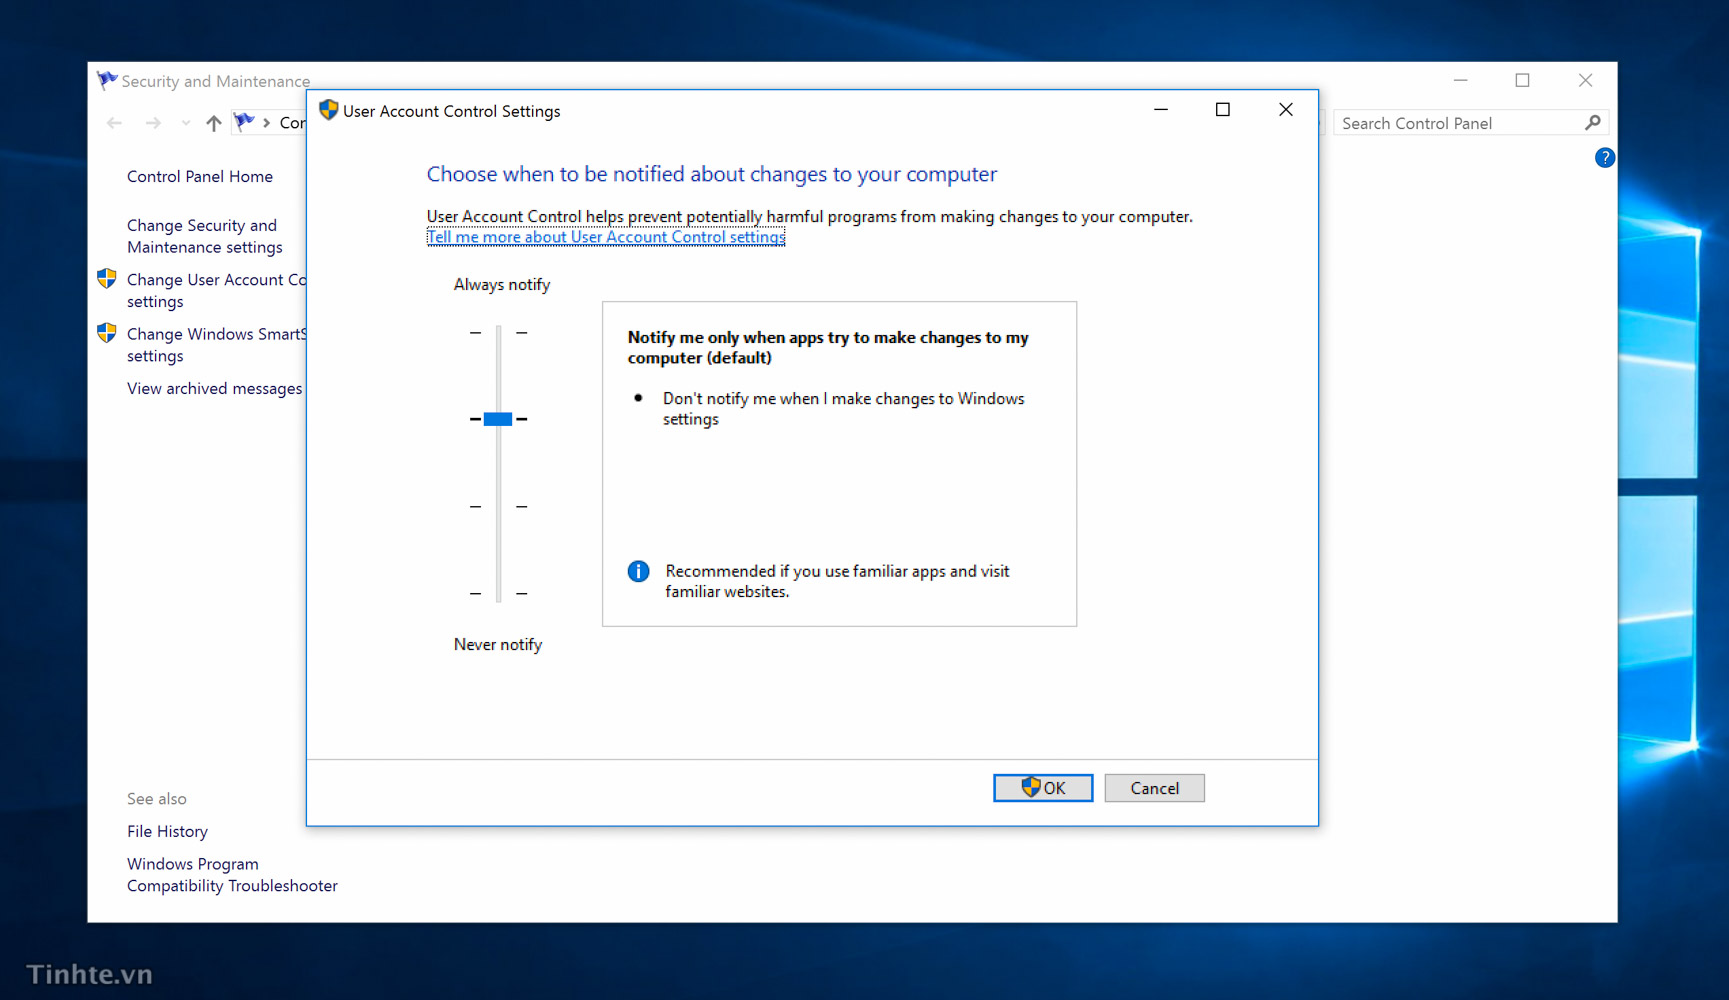Open Change Security and Maintenance settings
The height and width of the screenshot is (1000, 1729).
click(x=205, y=236)
